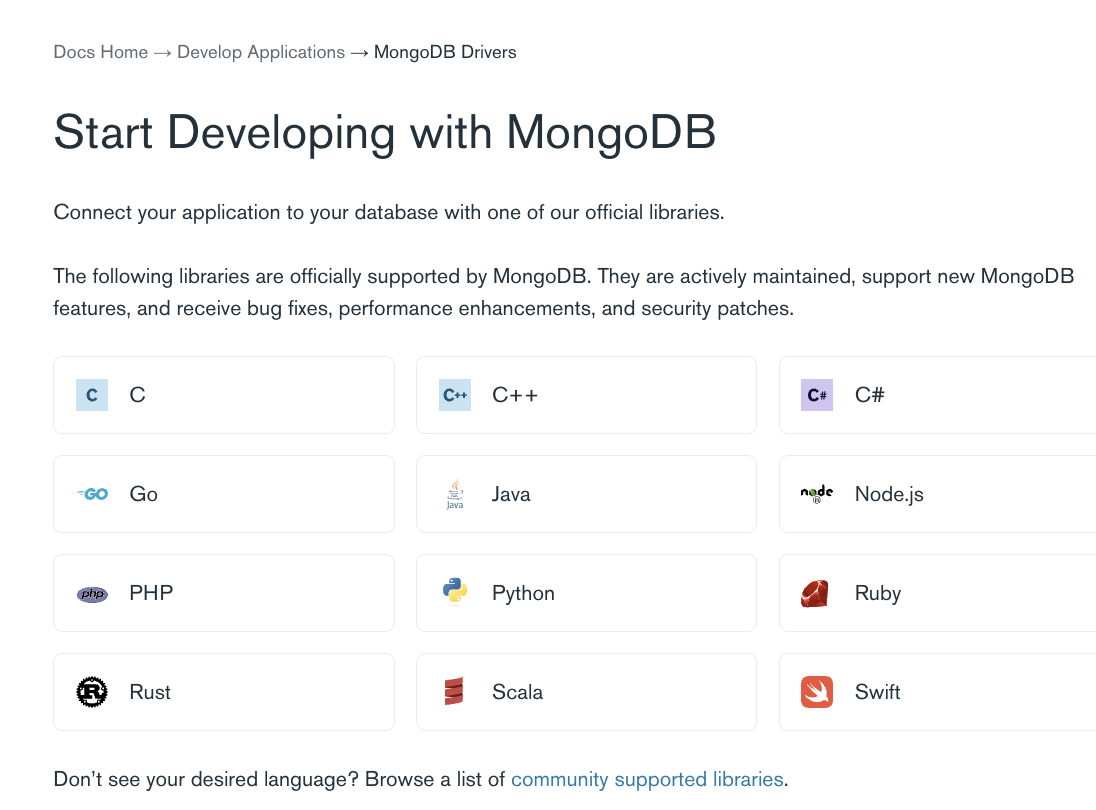Screen dimensions: 1096x810
Task: Click the Scala logo icon
Action: (454, 691)
